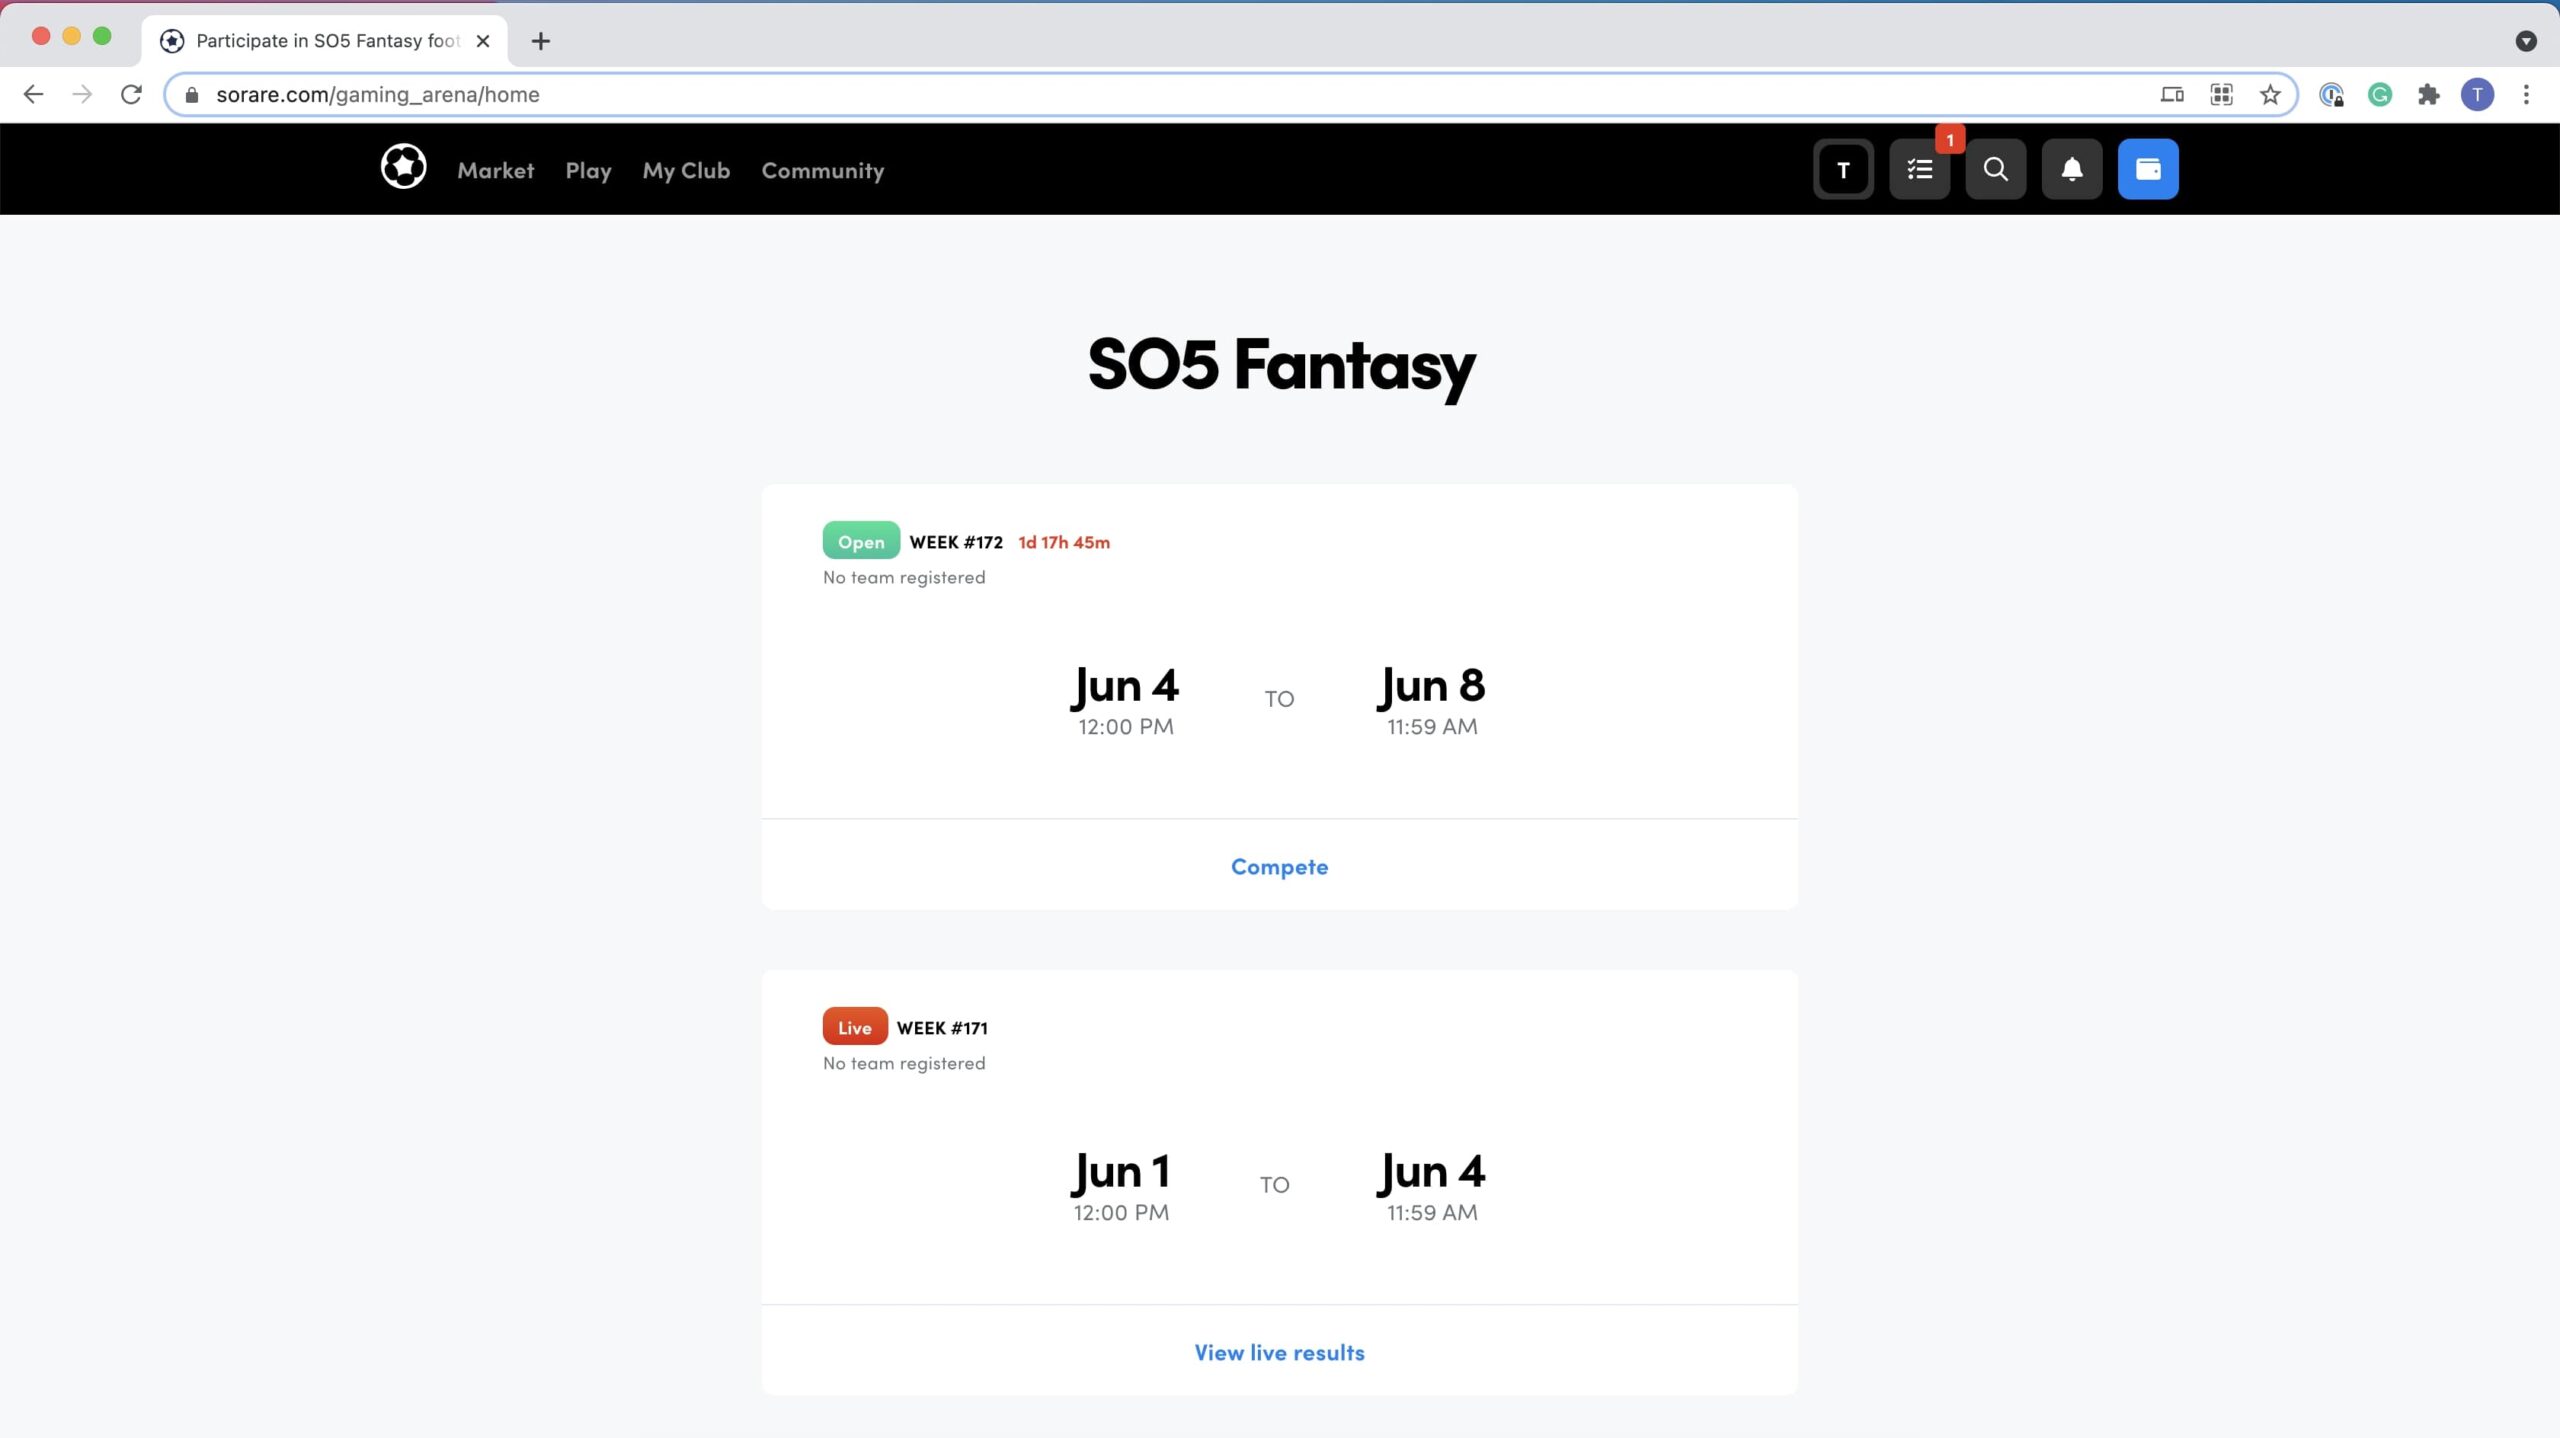Viewport: 2560px width, 1438px height.
Task: Click the Jun 1 start date
Action: 1120,1172
